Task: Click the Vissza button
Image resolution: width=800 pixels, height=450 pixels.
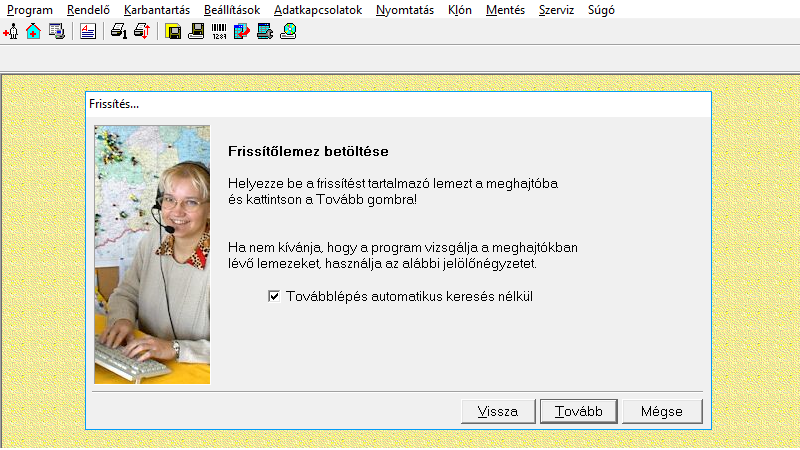Action: (x=498, y=411)
